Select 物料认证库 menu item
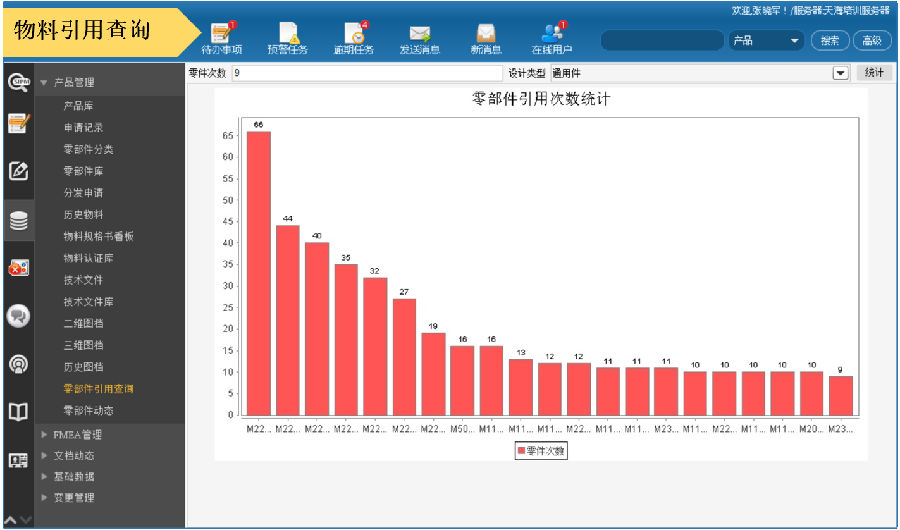 (x=90, y=258)
